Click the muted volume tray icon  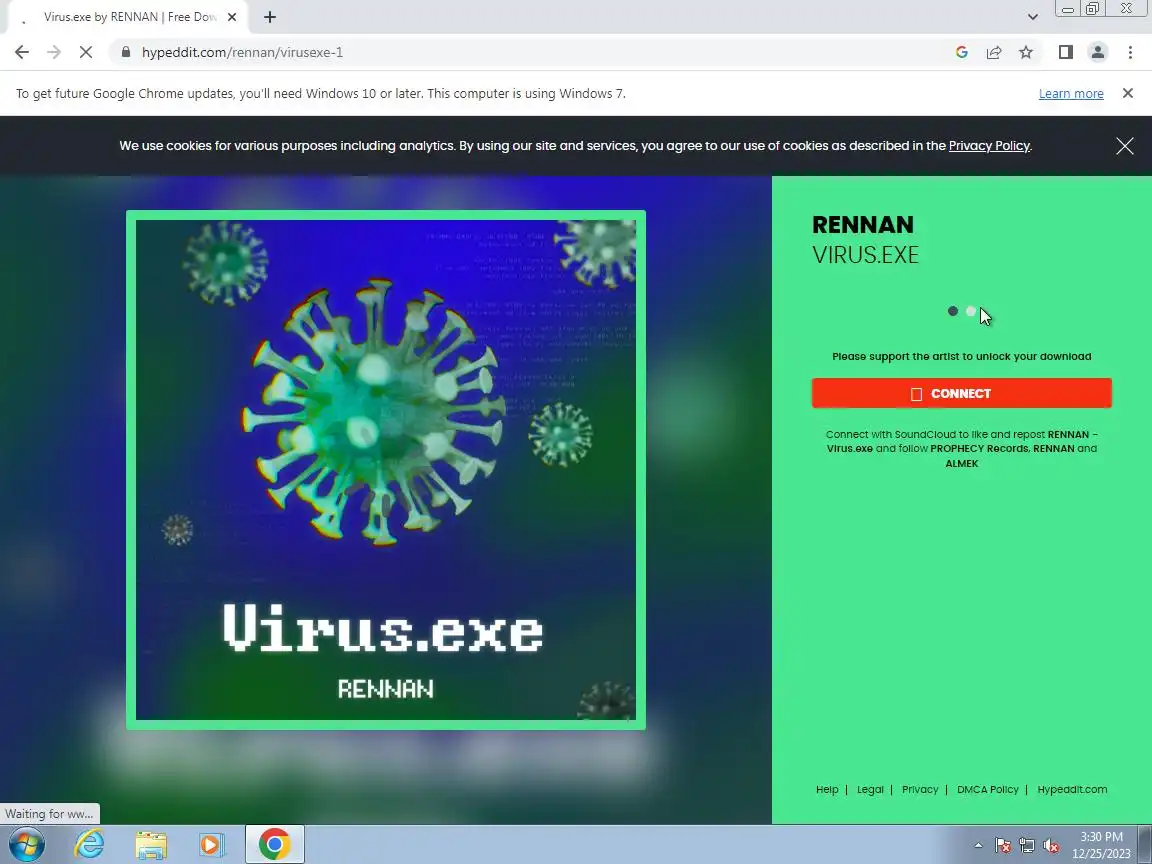point(1051,846)
